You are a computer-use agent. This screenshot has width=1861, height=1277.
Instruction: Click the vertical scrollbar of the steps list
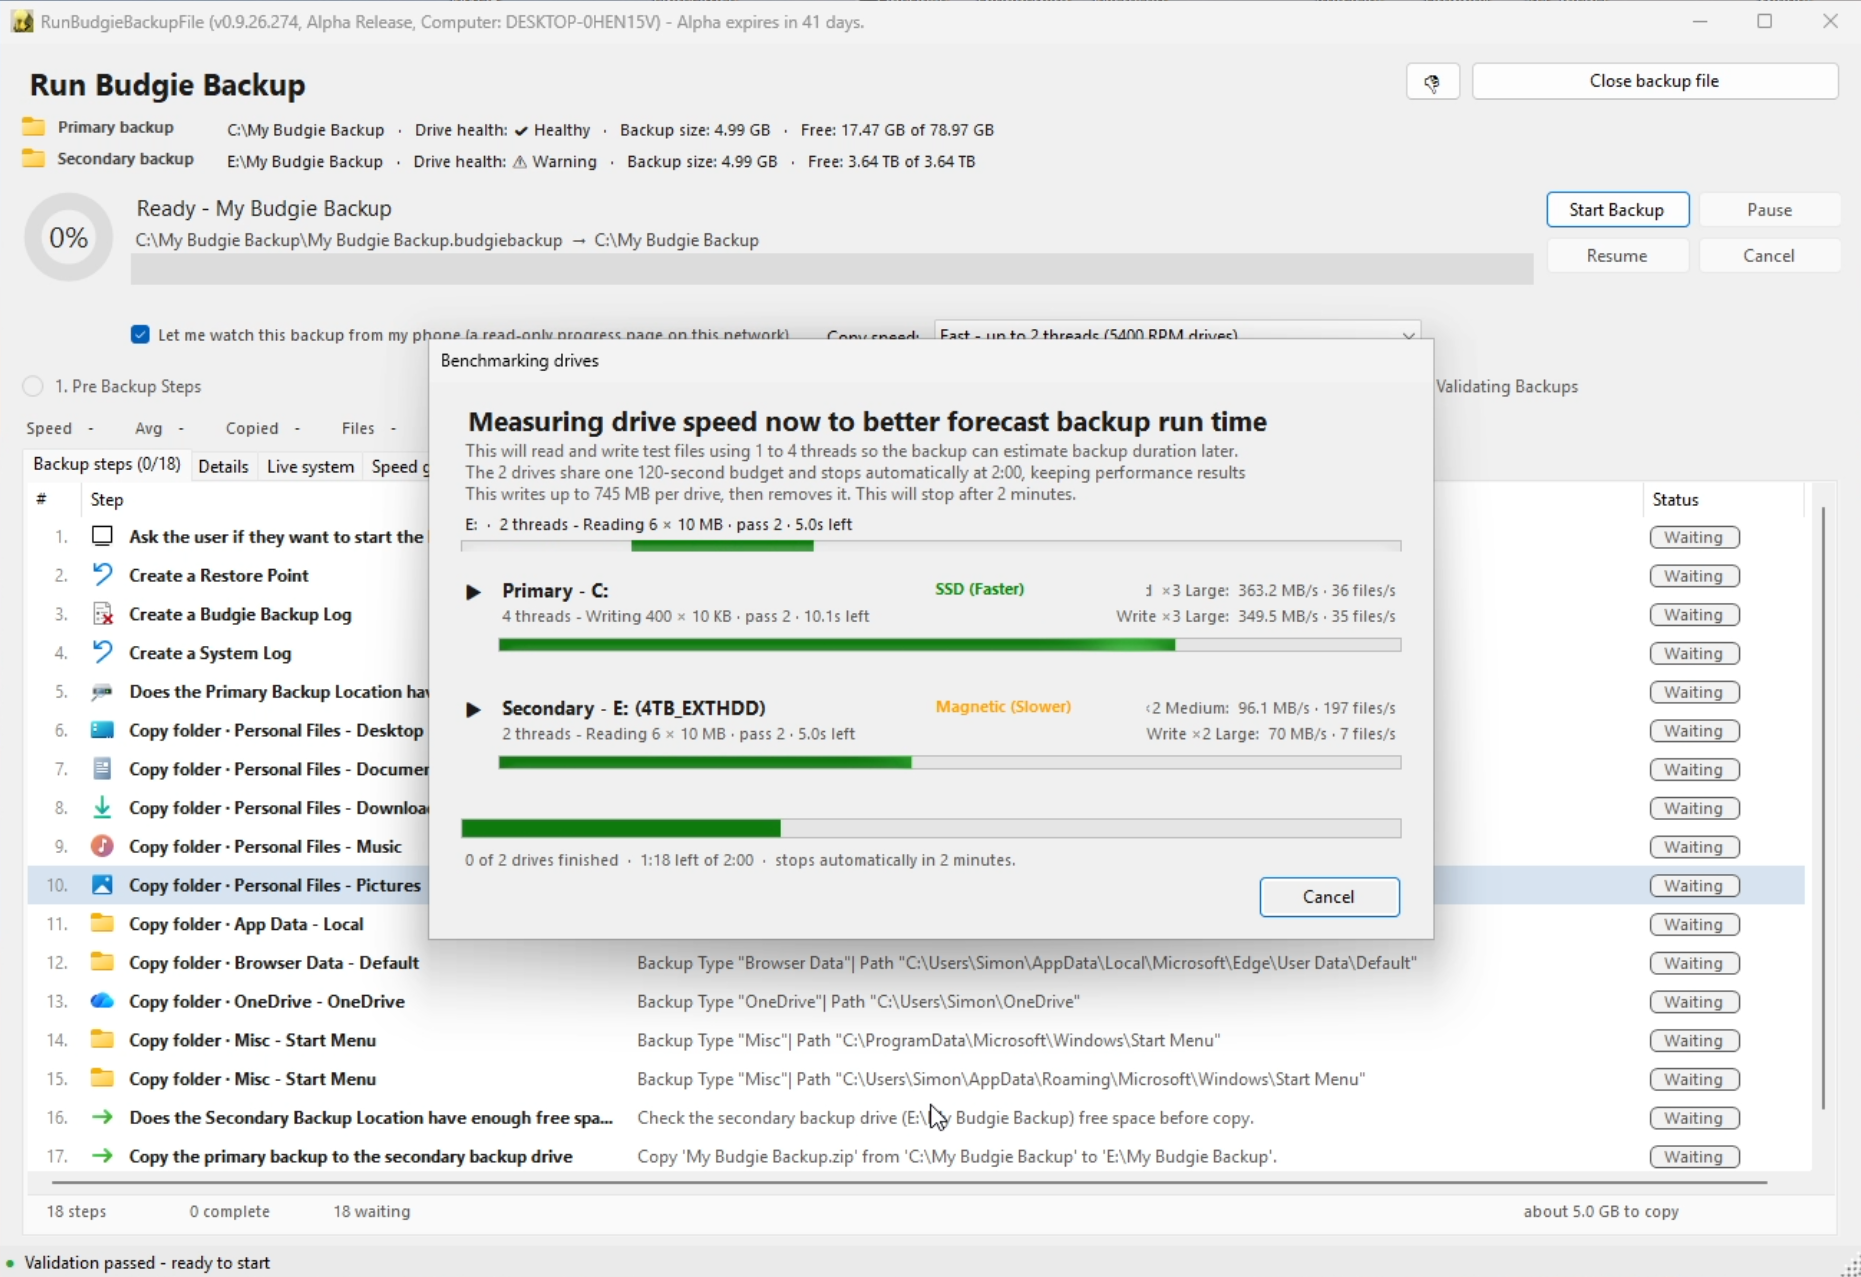tap(1824, 808)
